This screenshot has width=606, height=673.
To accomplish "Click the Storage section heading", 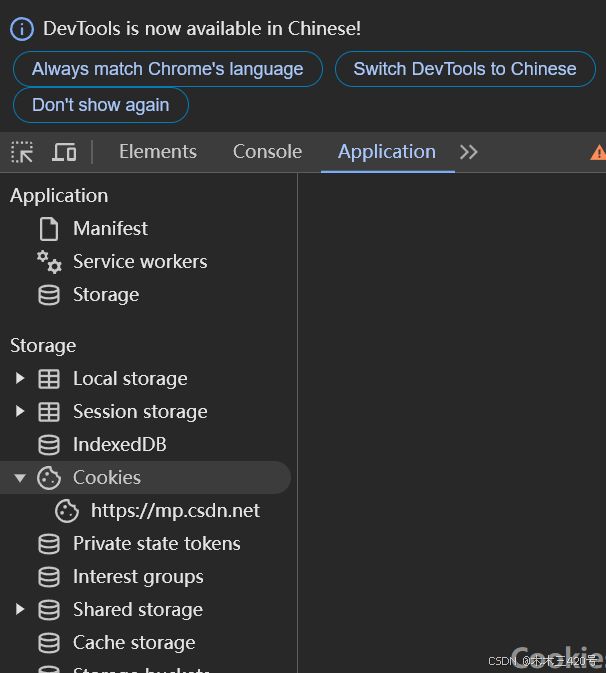I will click(43, 346).
